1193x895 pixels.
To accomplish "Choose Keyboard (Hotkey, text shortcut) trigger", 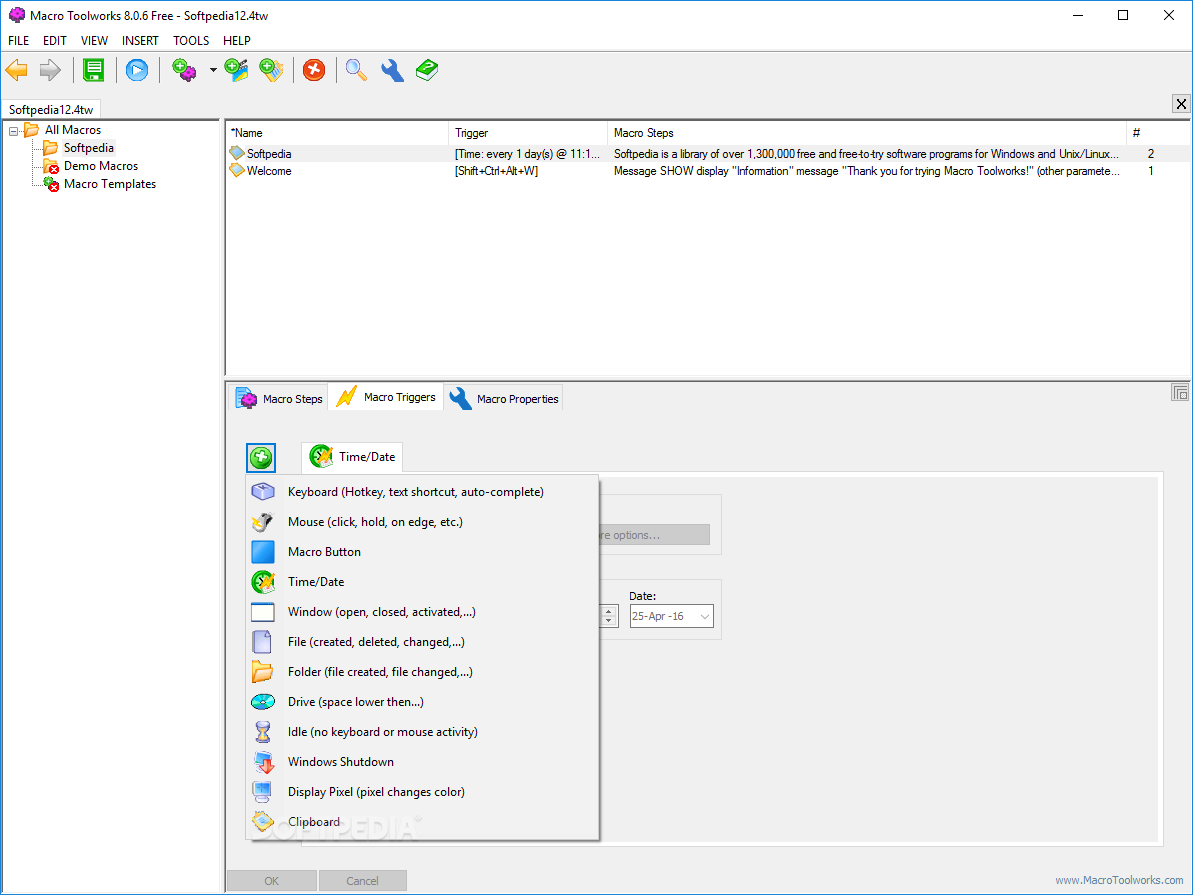I will pos(422,492).
